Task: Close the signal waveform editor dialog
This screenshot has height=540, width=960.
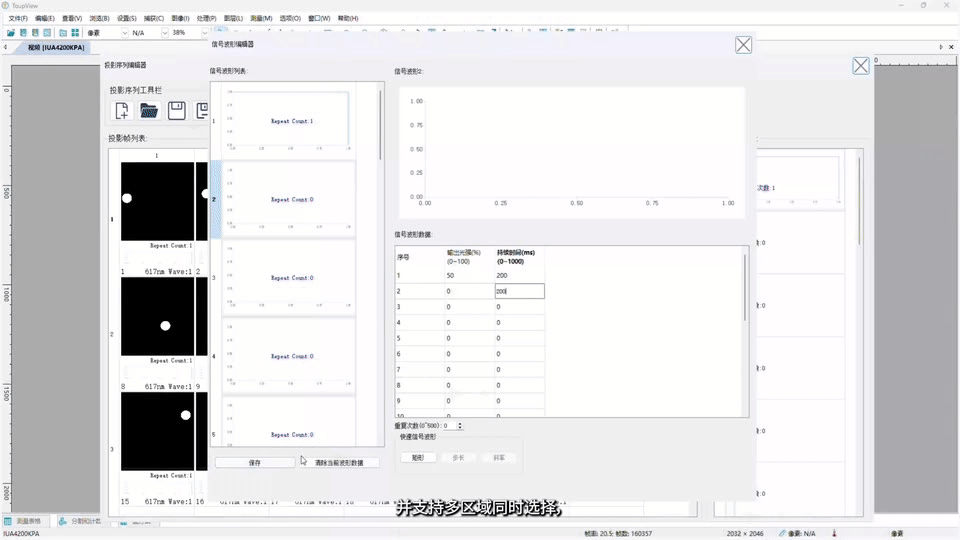Action: pos(743,45)
